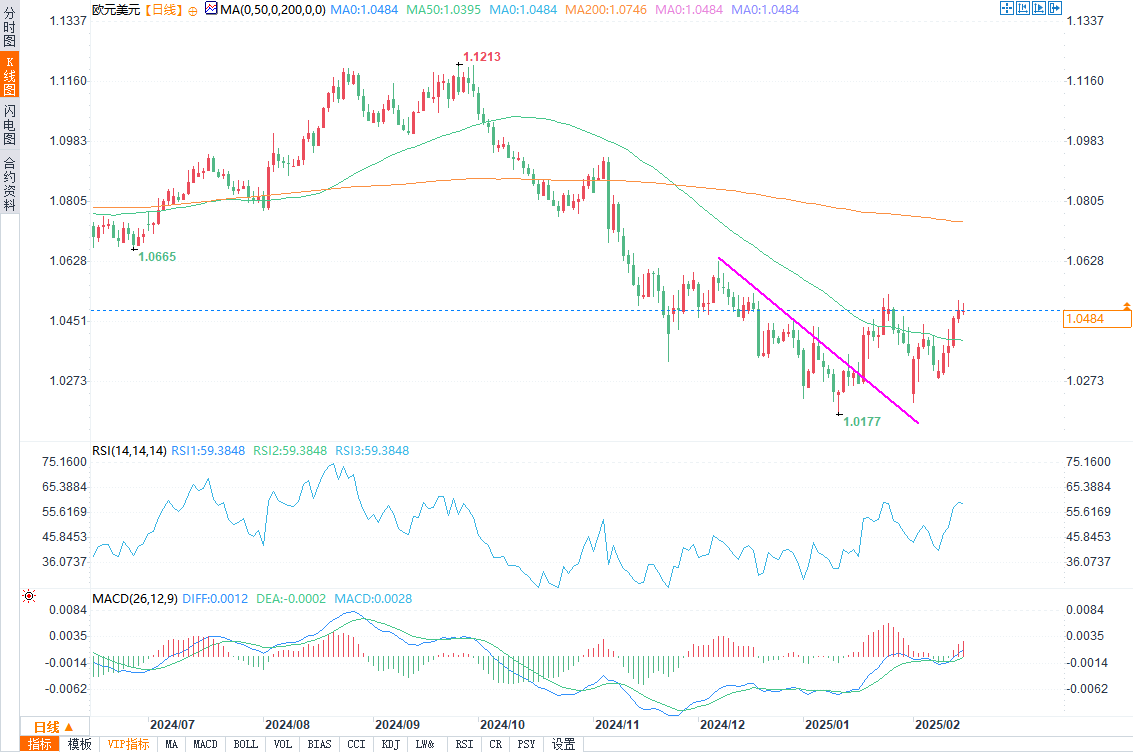
Task: Click the 2024/12 date label on the time axis
Action: tap(723, 725)
